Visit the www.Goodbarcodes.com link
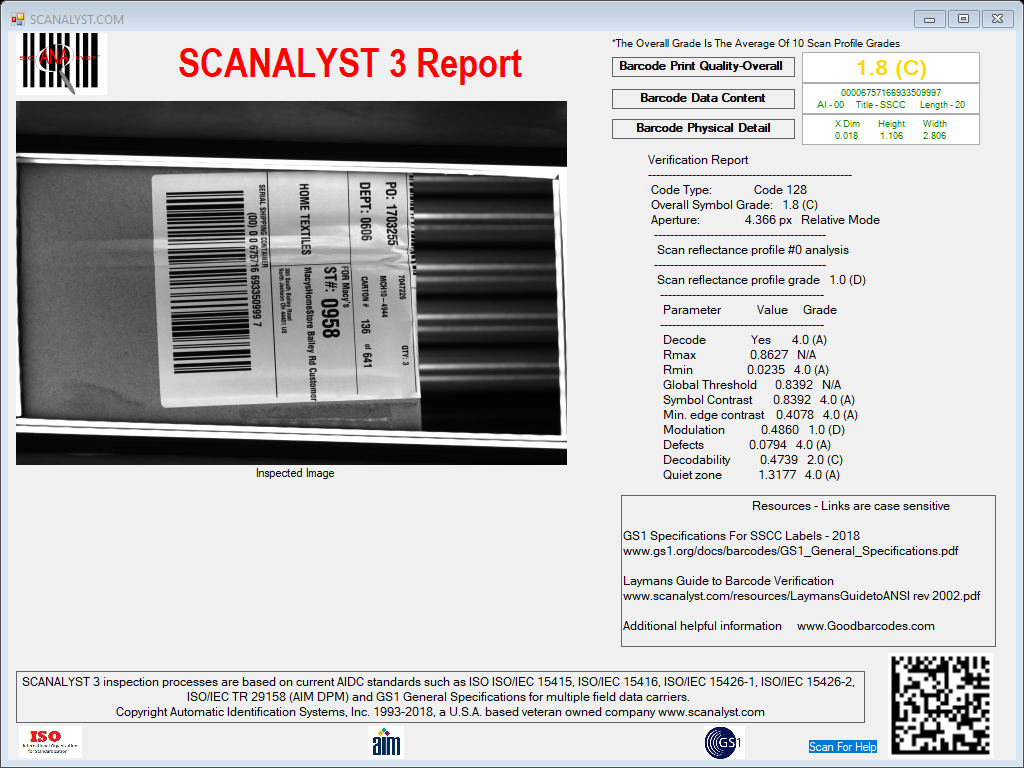This screenshot has height=768, width=1024. click(x=865, y=626)
